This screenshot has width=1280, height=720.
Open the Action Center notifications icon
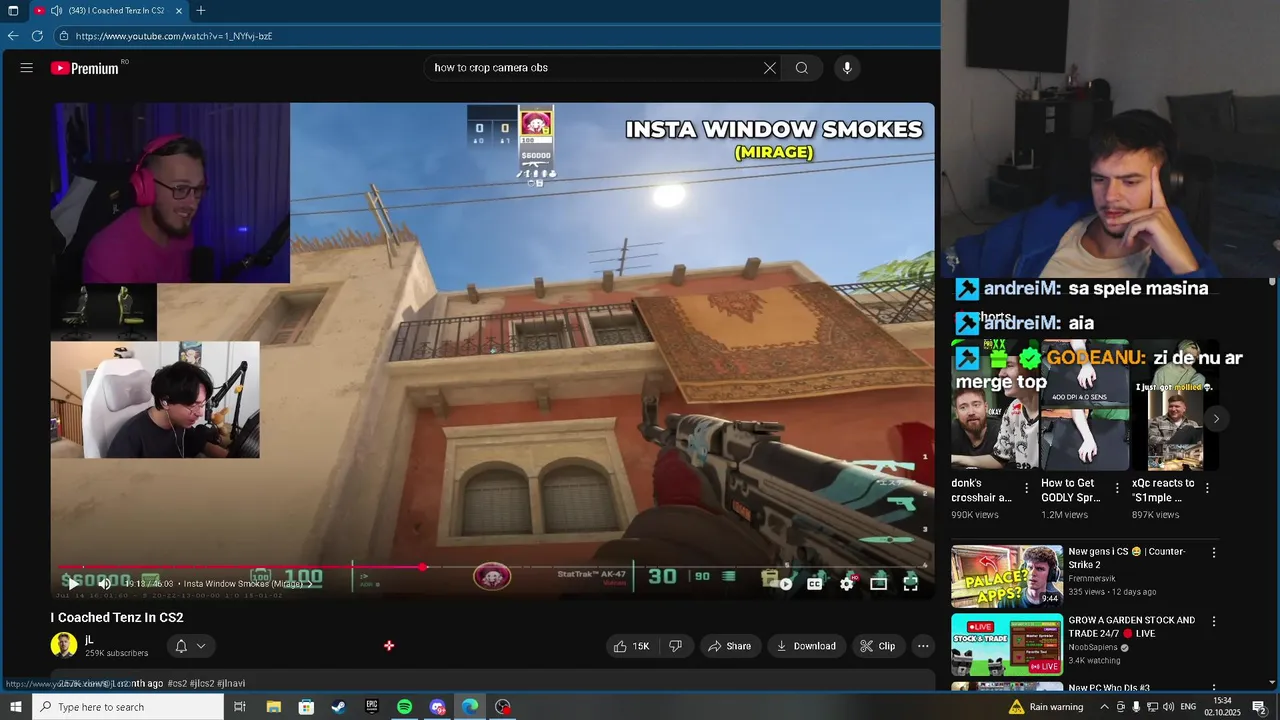1260,707
